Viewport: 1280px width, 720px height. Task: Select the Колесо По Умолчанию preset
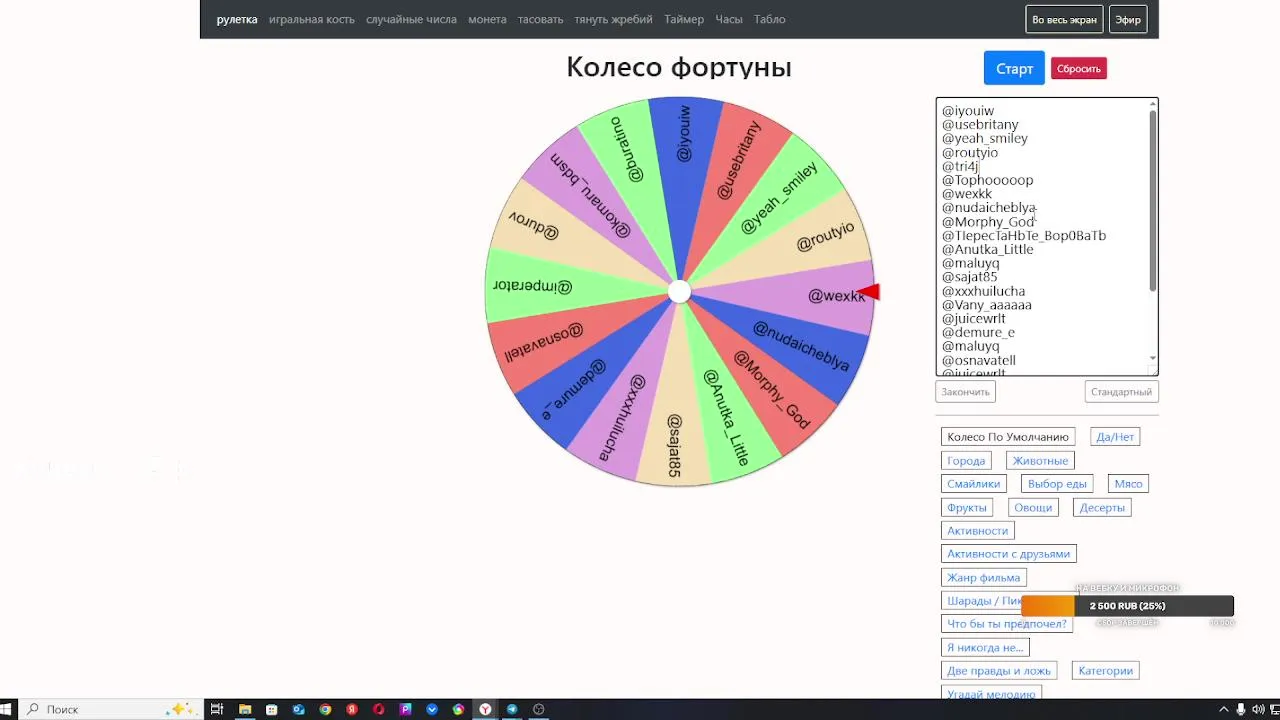pyautogui.click(x=1008, y=437)
